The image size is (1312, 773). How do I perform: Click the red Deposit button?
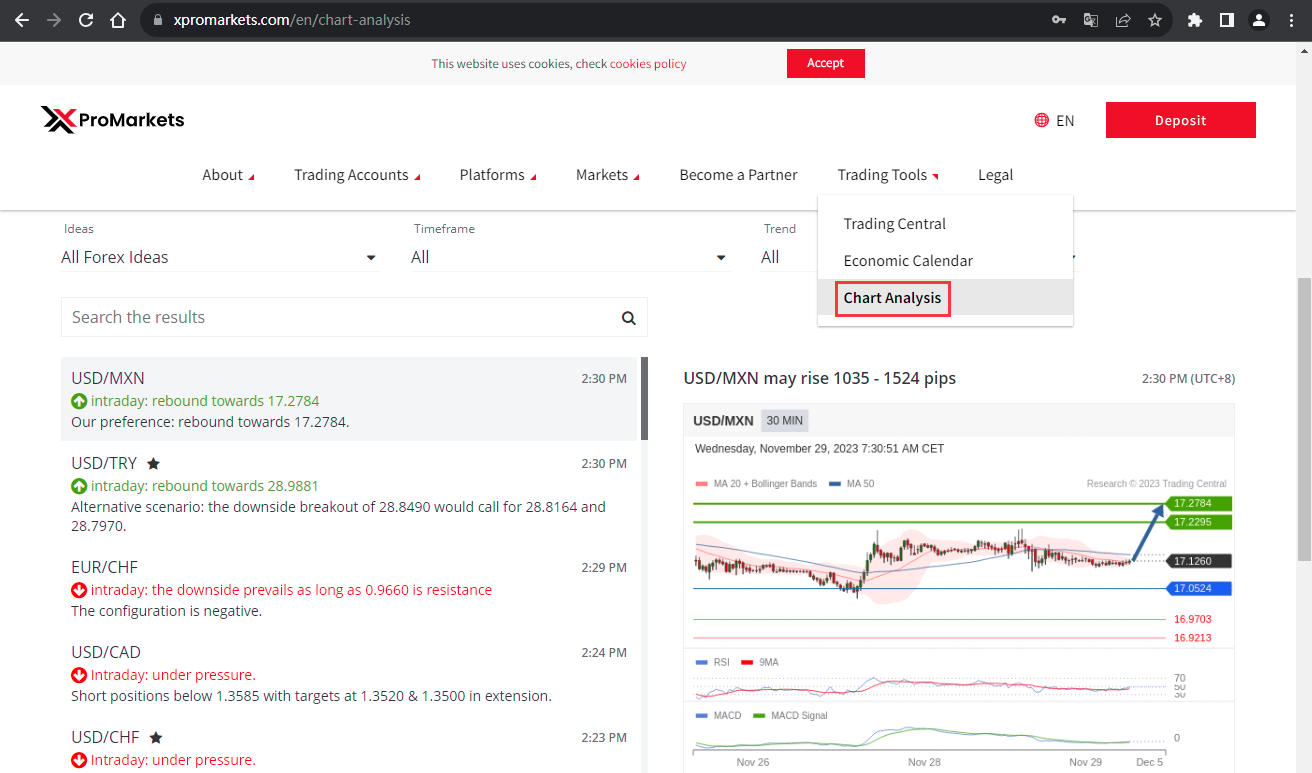[x=1180, y=120]
